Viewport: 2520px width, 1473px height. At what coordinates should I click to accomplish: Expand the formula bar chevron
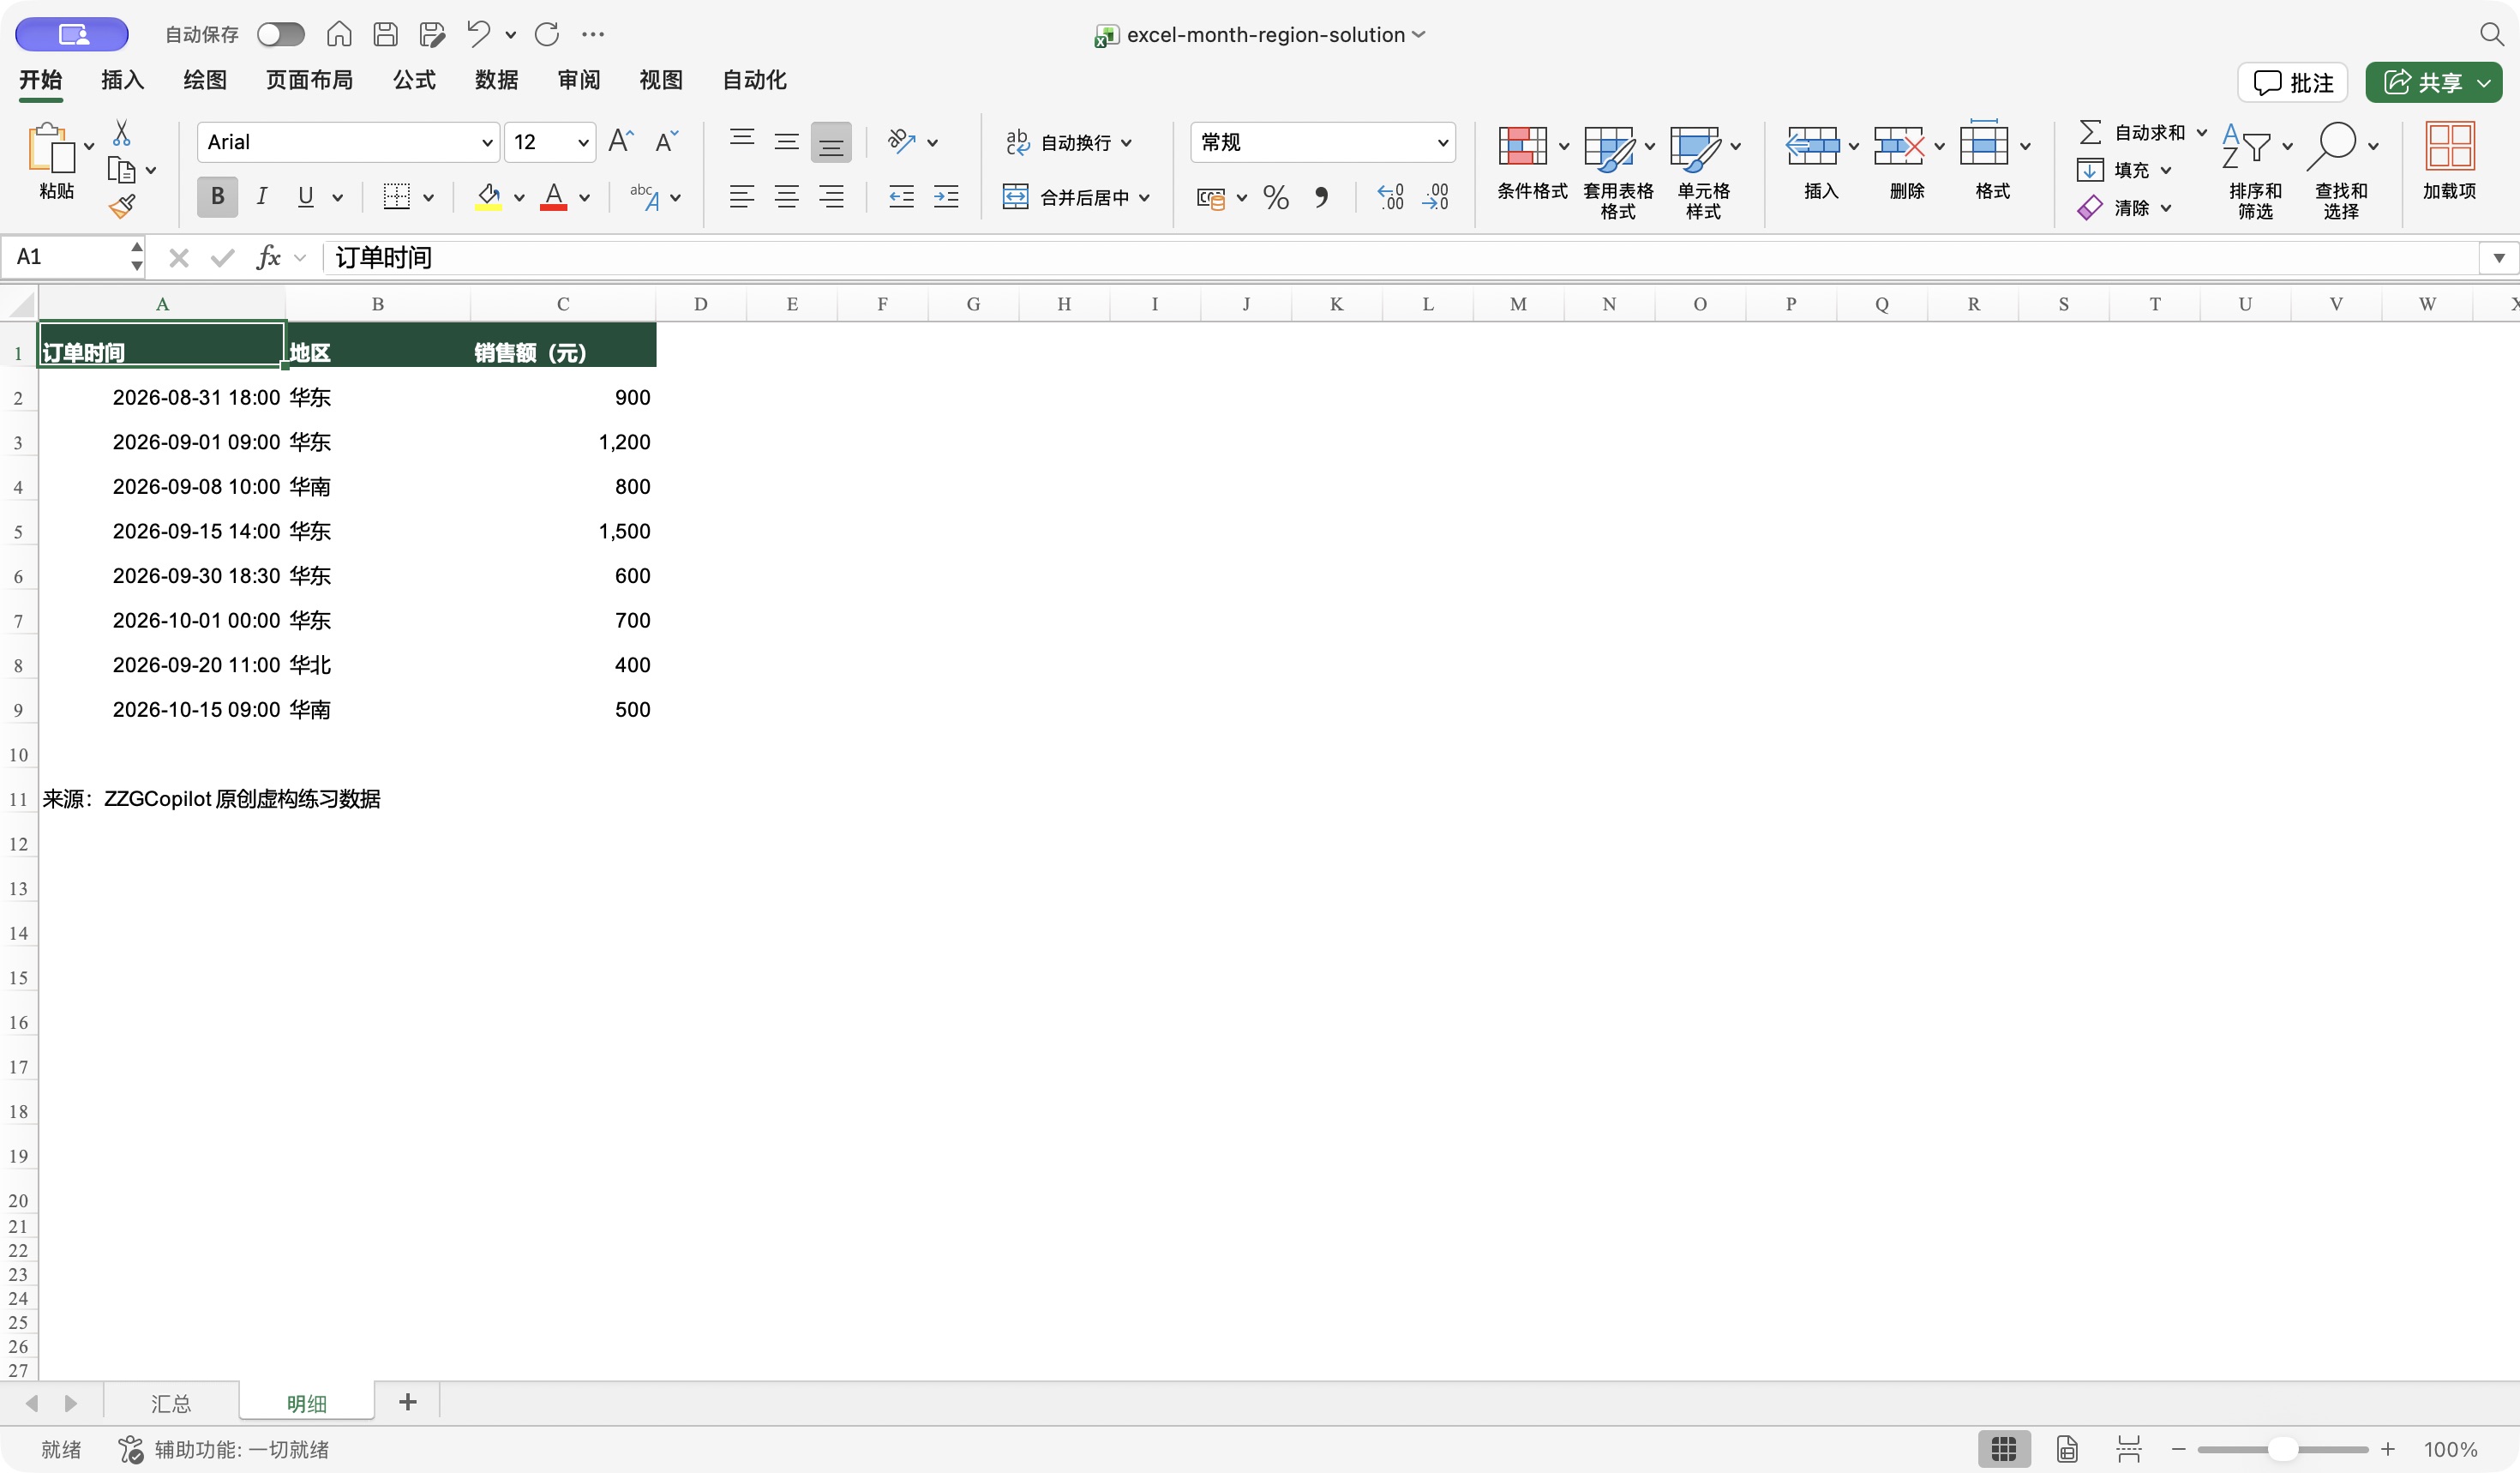pos(2498,258)
